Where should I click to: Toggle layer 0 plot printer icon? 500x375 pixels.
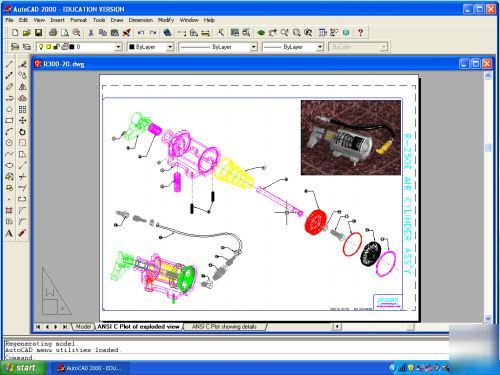65,47
